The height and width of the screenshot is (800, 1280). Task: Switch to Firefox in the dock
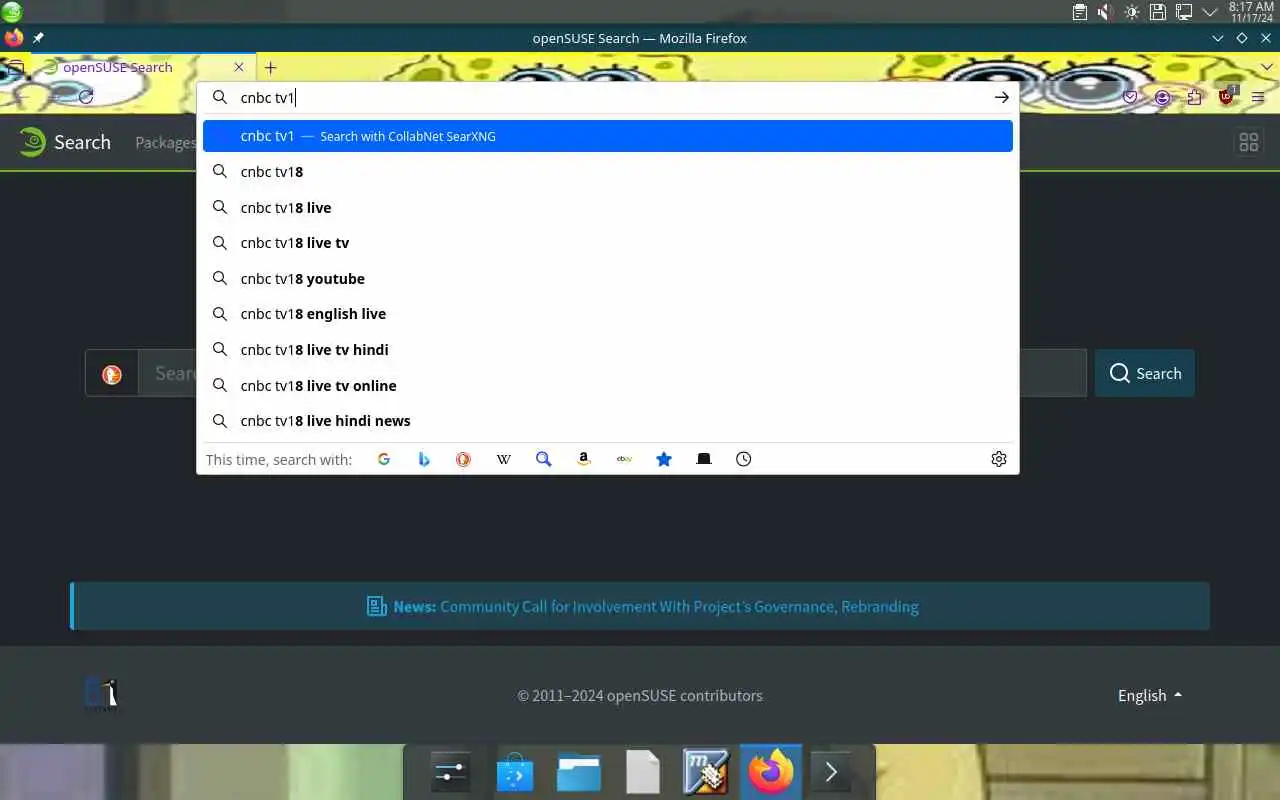point(771,772)
